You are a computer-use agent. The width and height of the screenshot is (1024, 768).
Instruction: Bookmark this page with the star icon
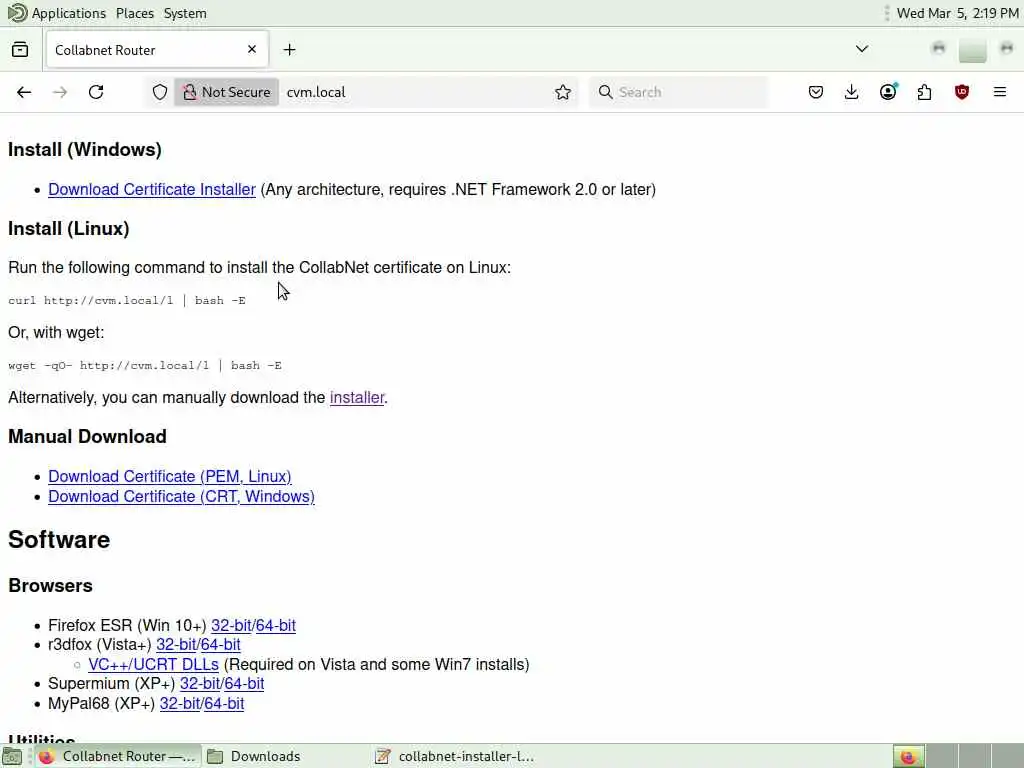coord(563,92)
